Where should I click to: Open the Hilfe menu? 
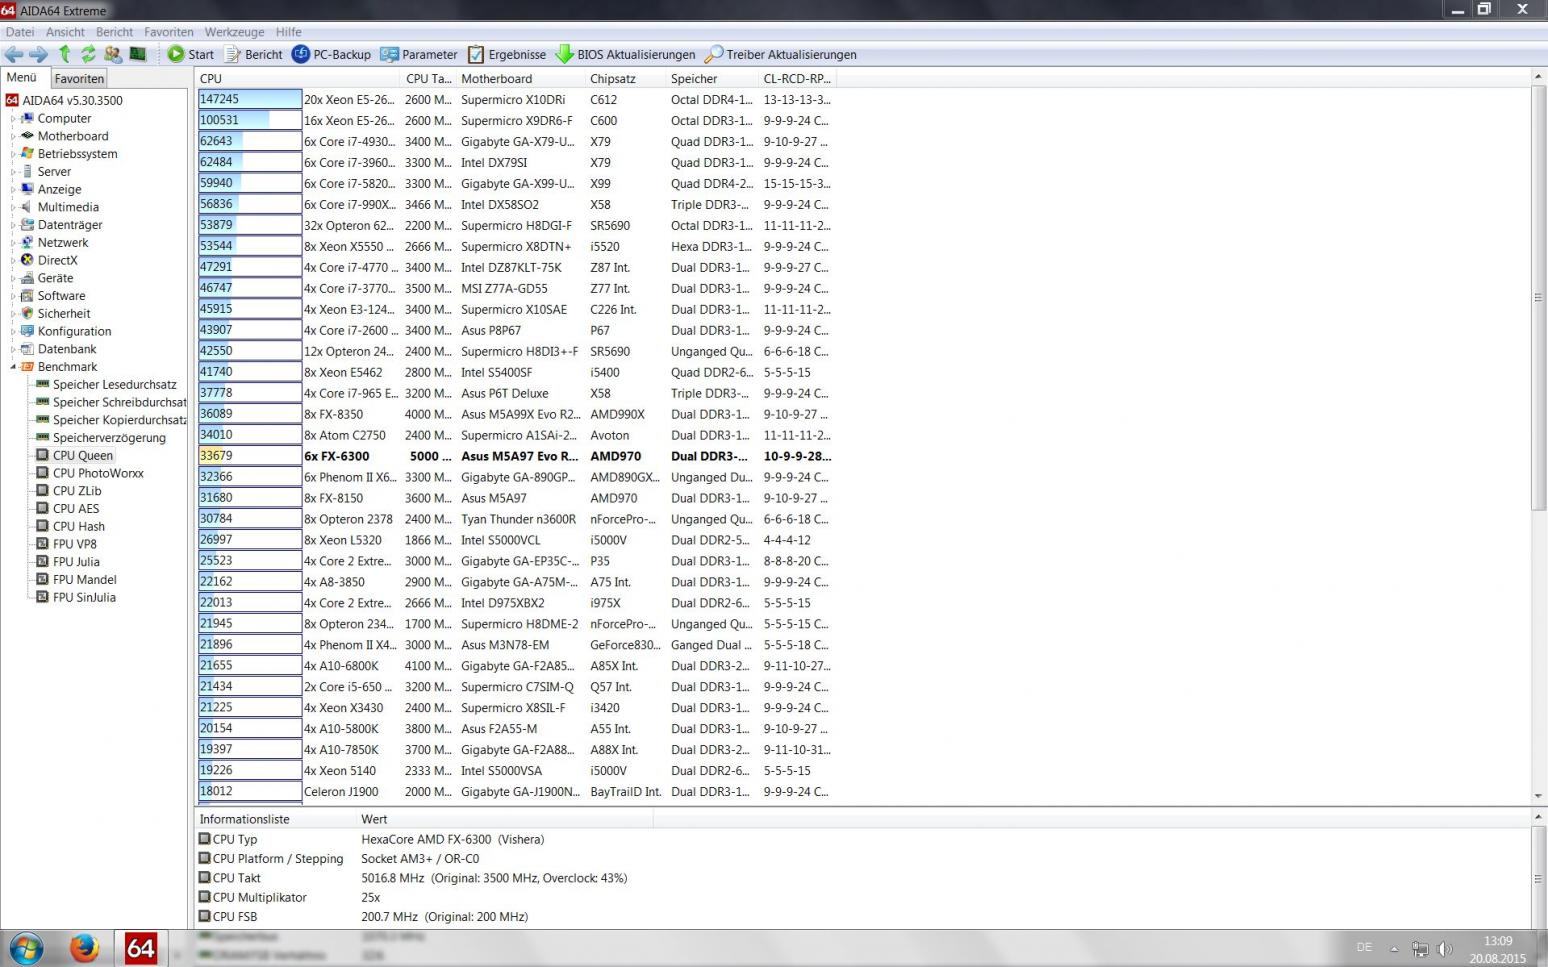pos(288,32)
